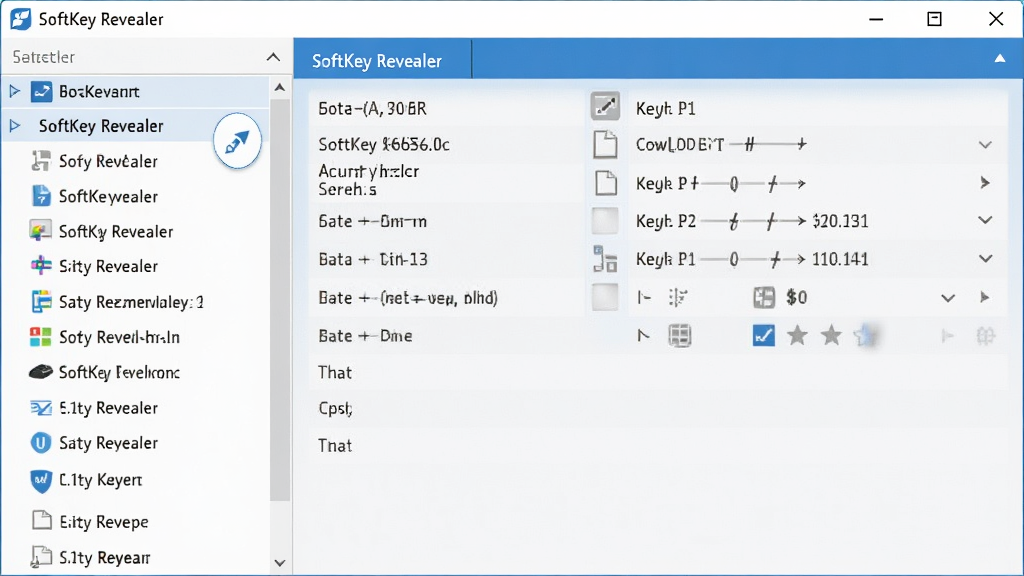Image resolution: width=1024 pixels, height=576 pixels.
Task: Expand the SoftKey Revealer tree node arrow
Action: 14,125
